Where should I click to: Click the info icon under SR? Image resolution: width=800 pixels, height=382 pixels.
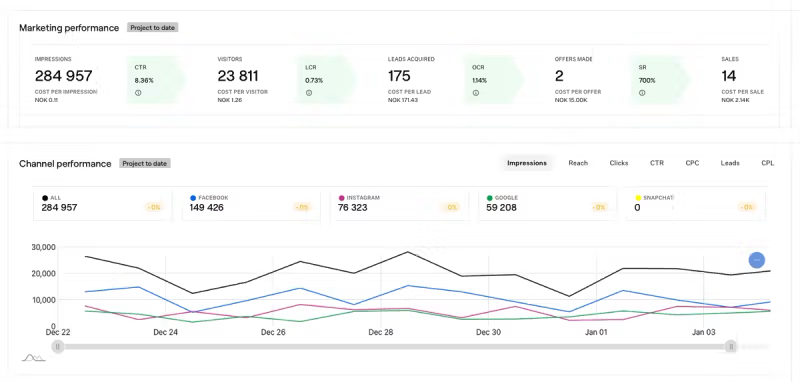click(642, 93)
